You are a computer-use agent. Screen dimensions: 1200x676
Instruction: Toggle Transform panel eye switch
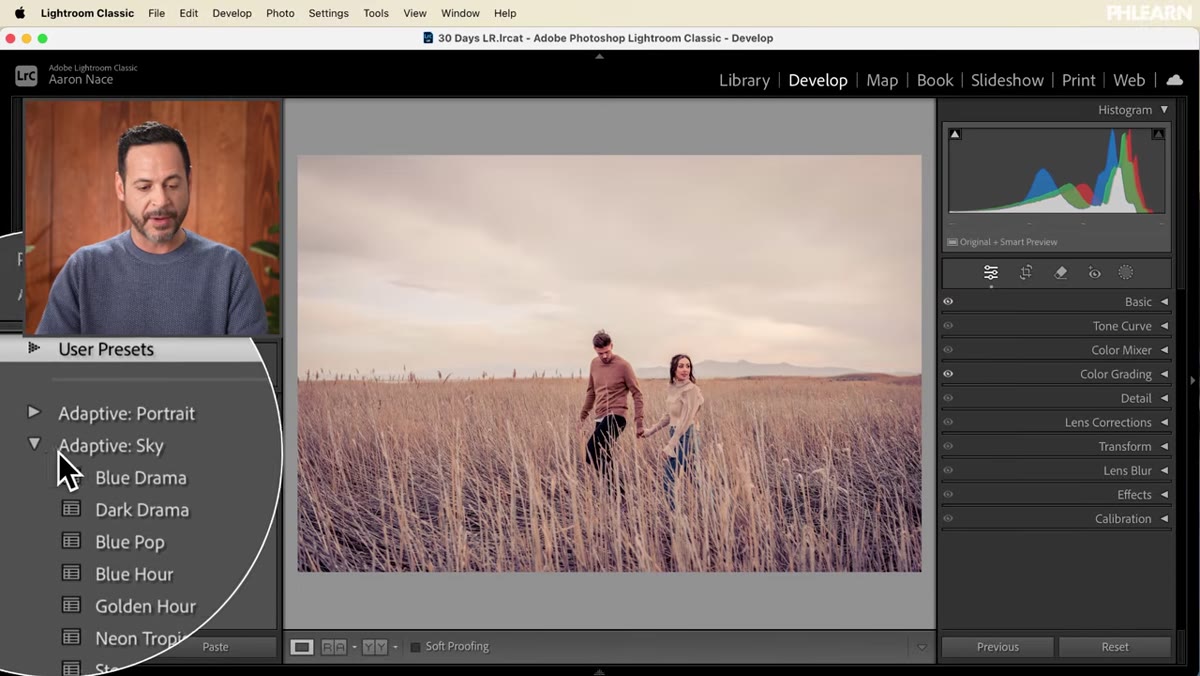[x=948, y=446]
